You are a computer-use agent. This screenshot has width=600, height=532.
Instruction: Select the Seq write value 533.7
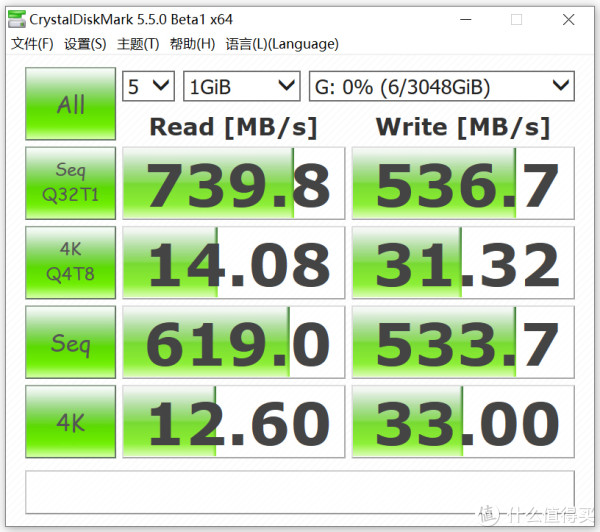pos(463,342)
